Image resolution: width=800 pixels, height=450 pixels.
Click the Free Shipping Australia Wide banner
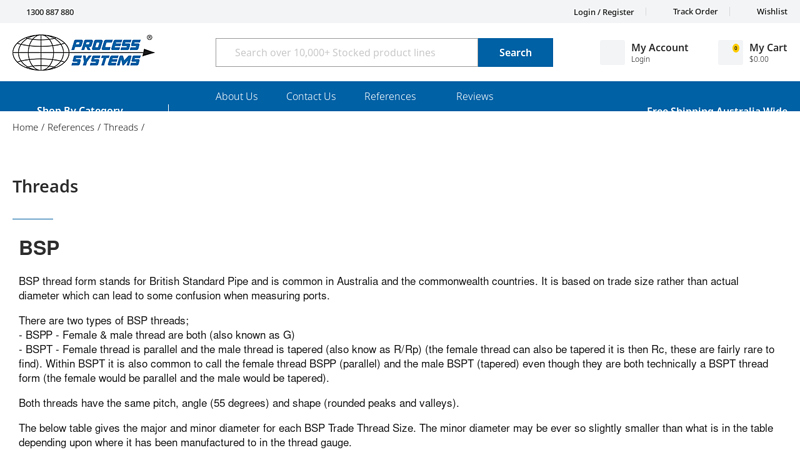(716, 109)
